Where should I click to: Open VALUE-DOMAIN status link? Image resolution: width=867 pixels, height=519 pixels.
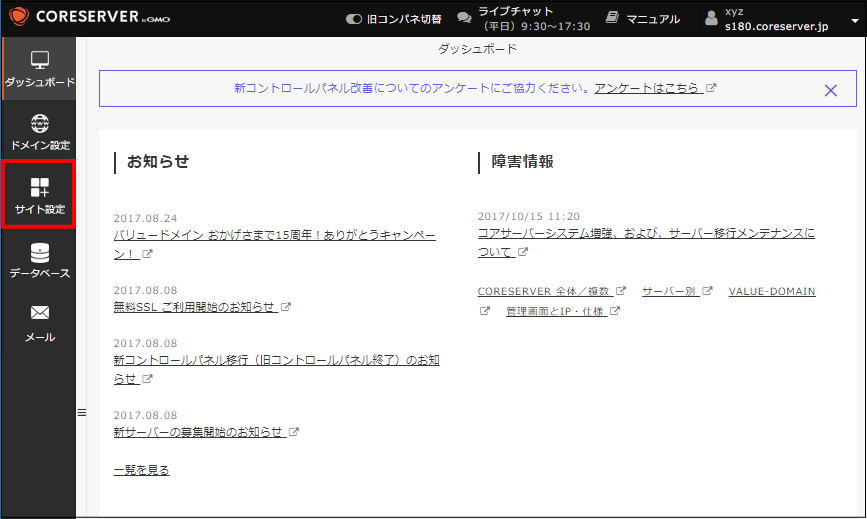point(772,291)
